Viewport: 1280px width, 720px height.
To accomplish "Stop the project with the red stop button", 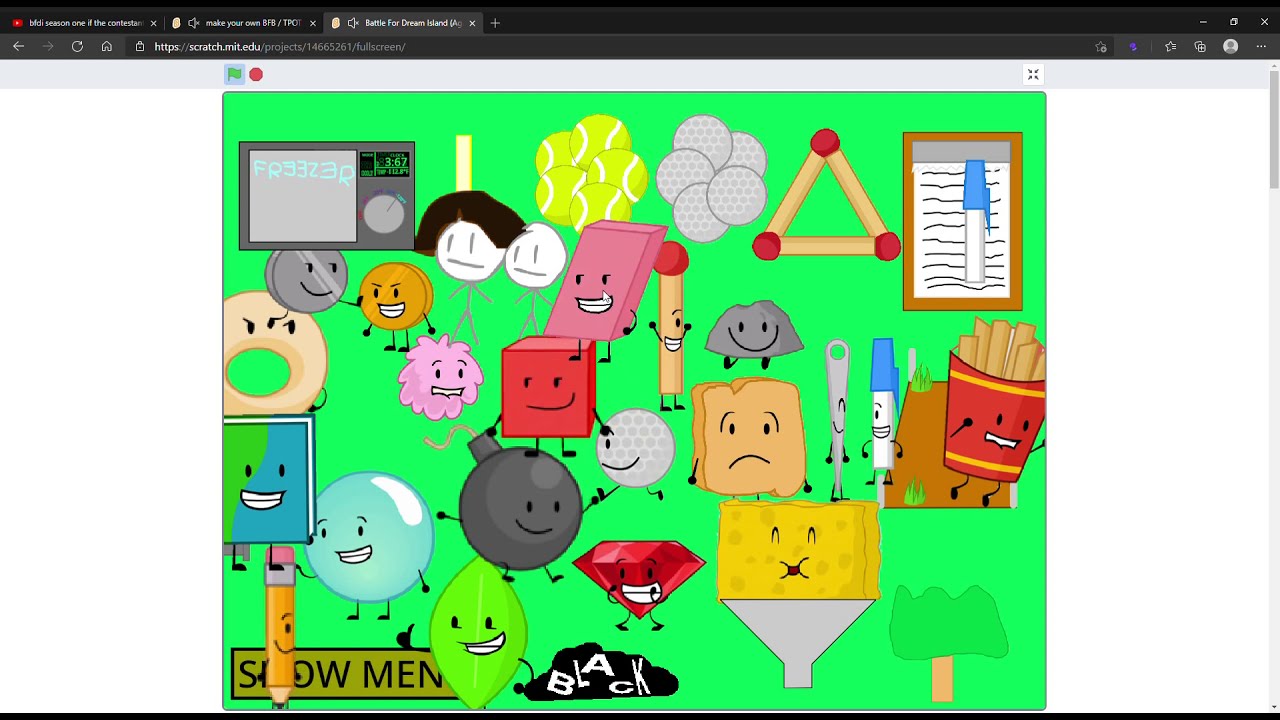I will tap(256, 74).
